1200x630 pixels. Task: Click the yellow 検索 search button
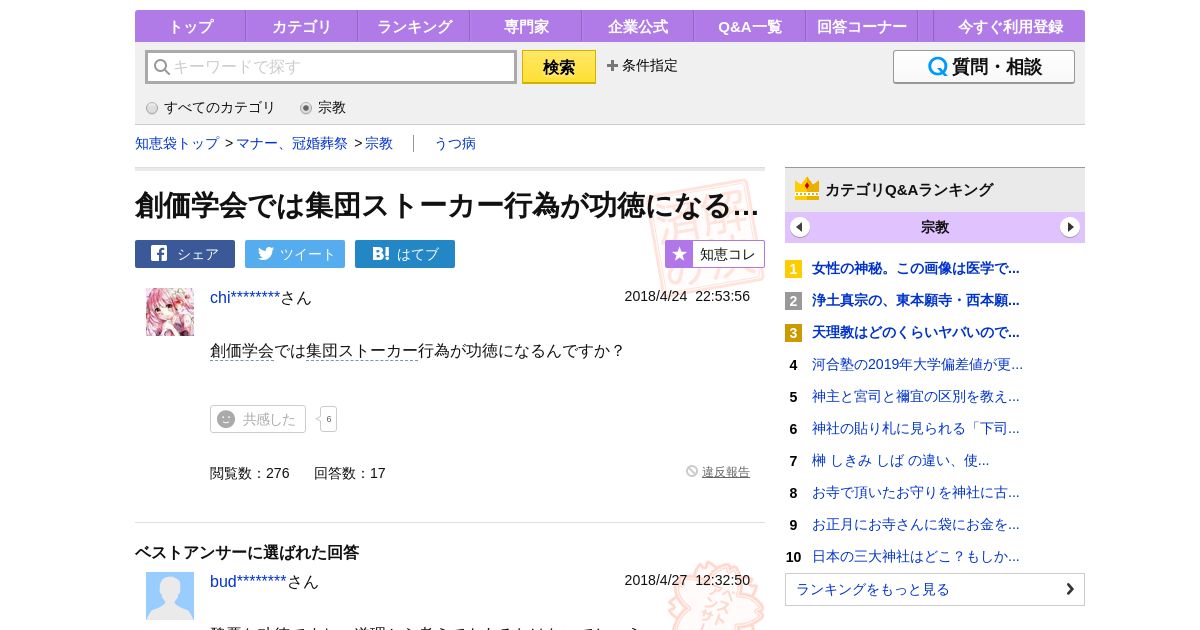click(559, 67)
